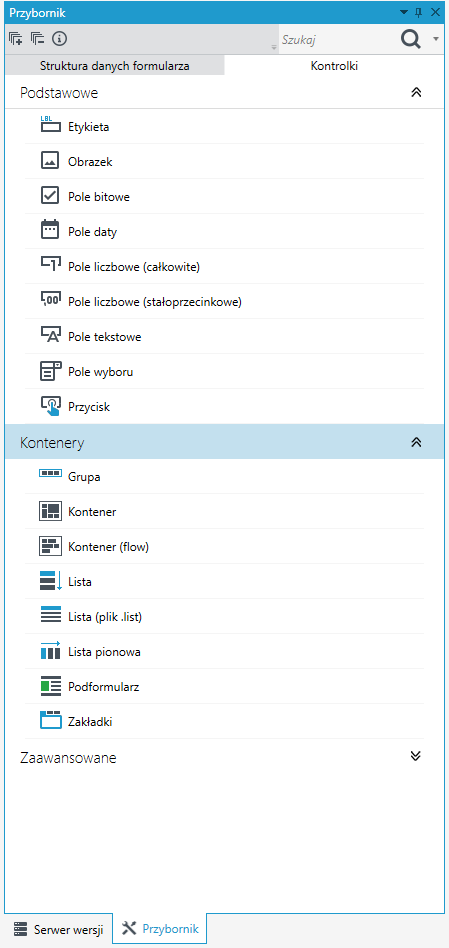Screen dimensions: 449x948
Task: Click the Pole tekstowe text
Action: point(105,337)
